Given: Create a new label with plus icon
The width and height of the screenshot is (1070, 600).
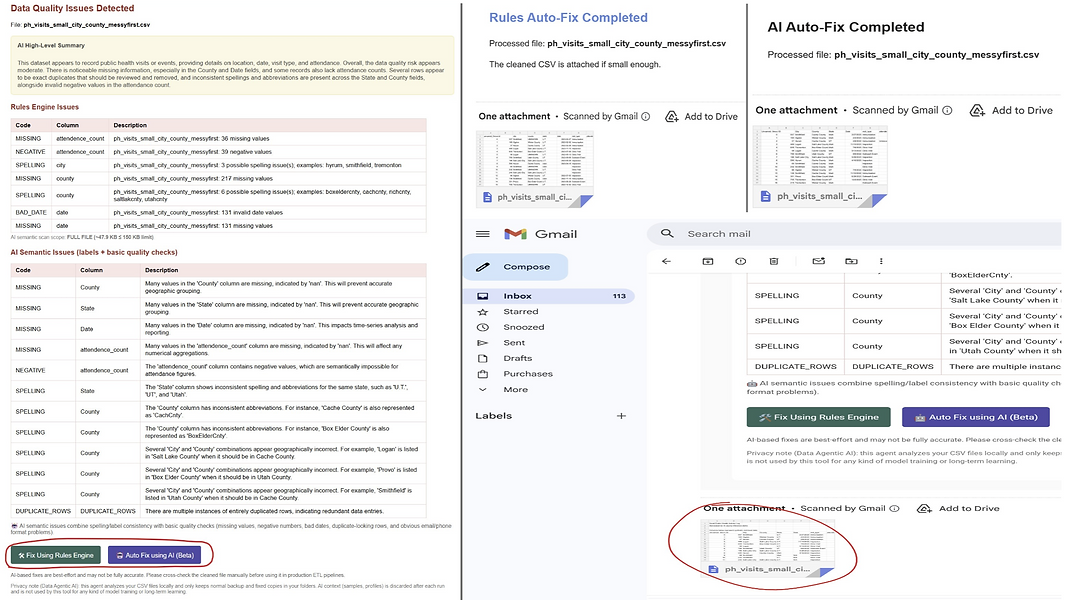Looking at the screenshot, I should click(x=621, y=416).
